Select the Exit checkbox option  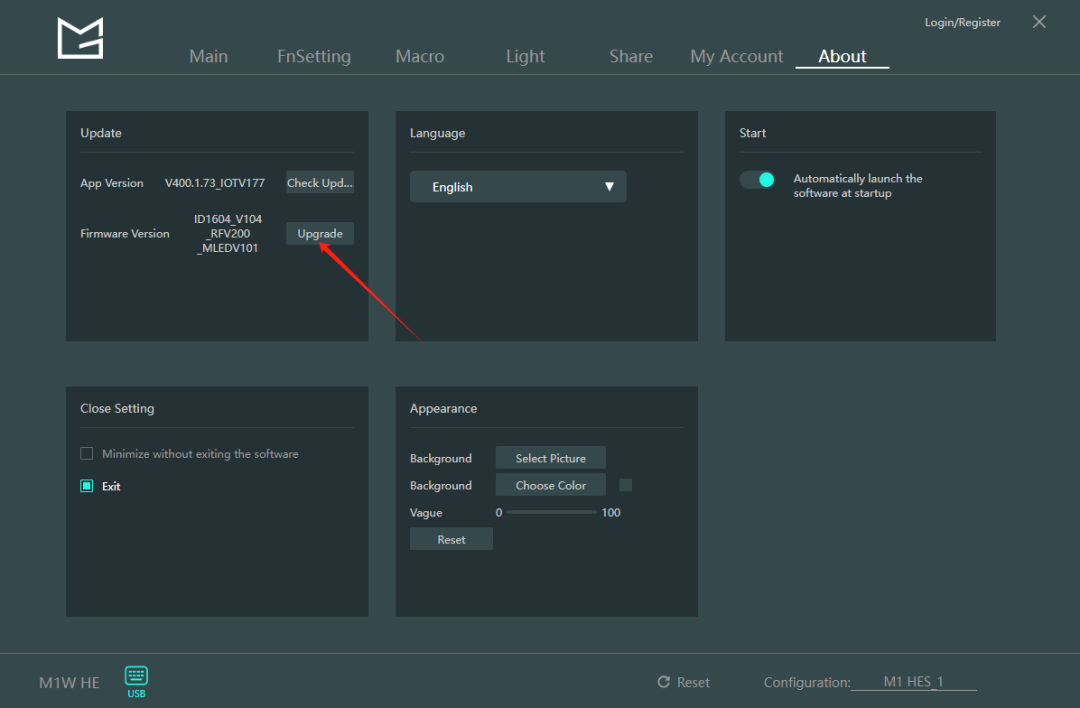87,486
